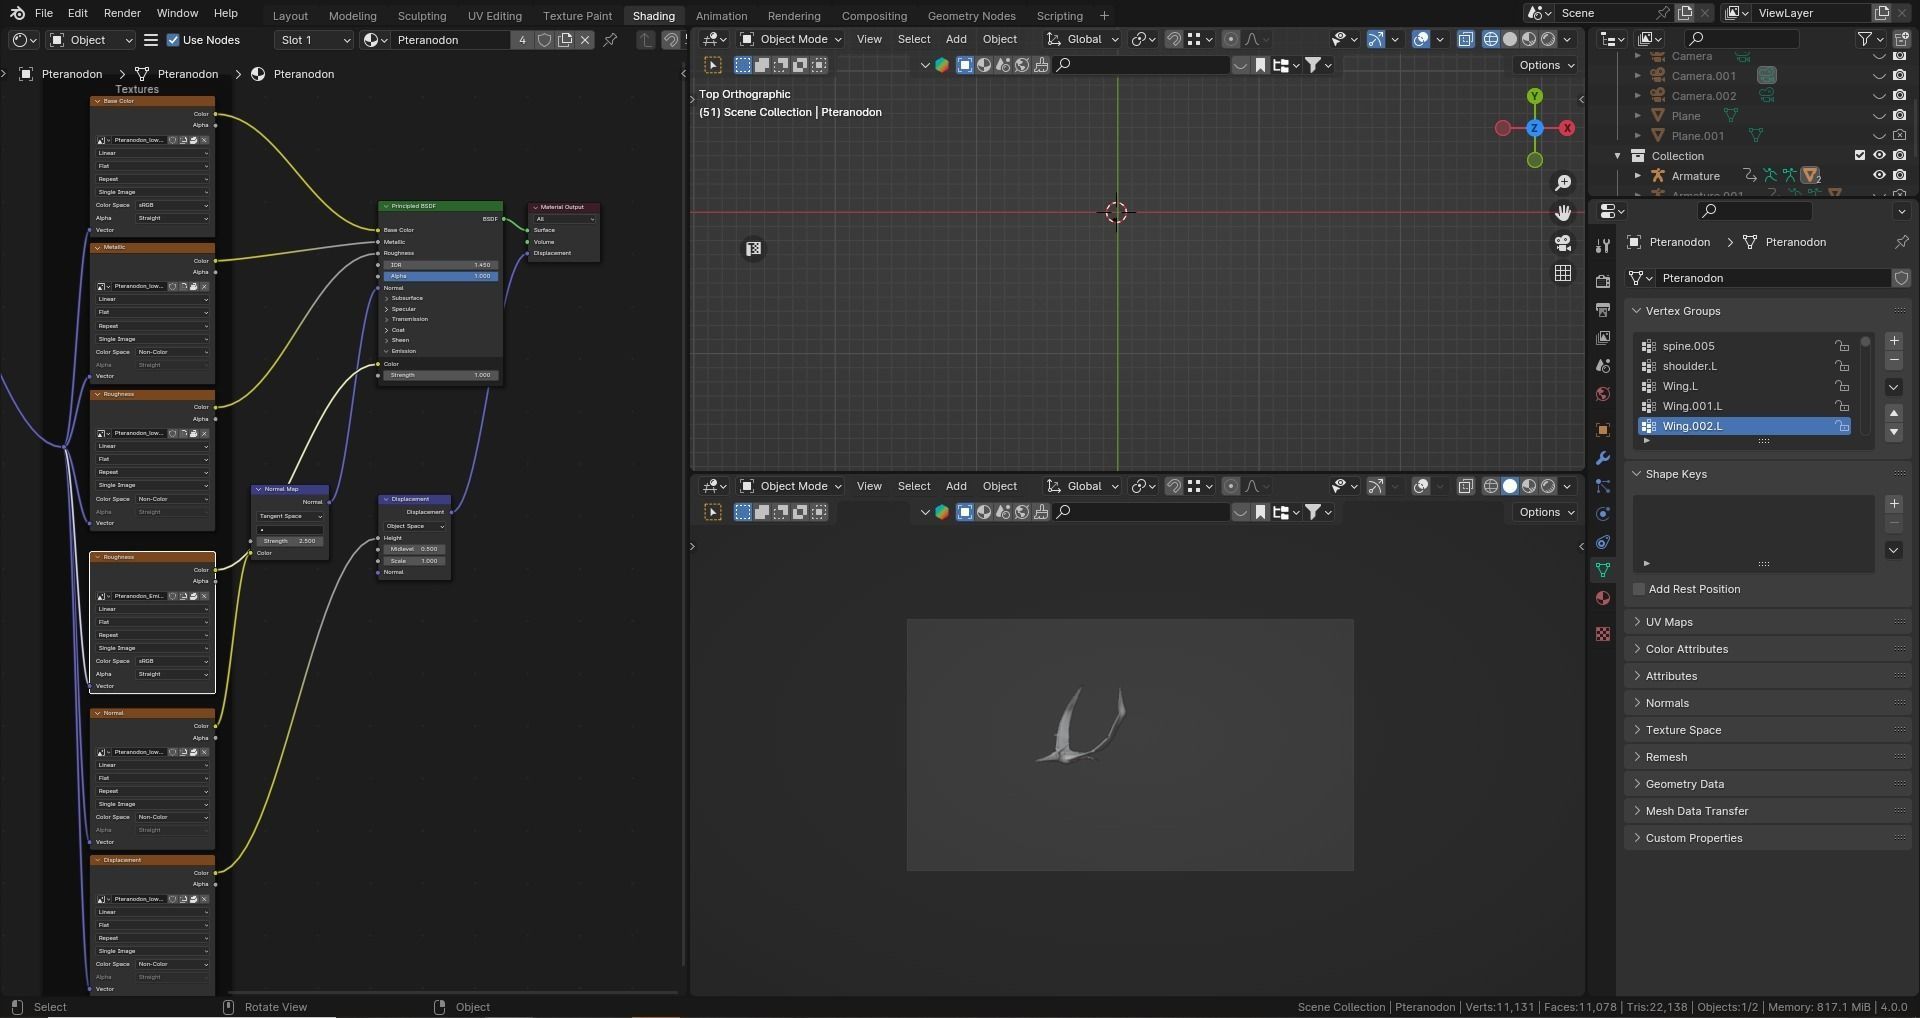Remove vertex group with minus button
Viewport: 1920px width, 1018px height.
coord(1894,360)
